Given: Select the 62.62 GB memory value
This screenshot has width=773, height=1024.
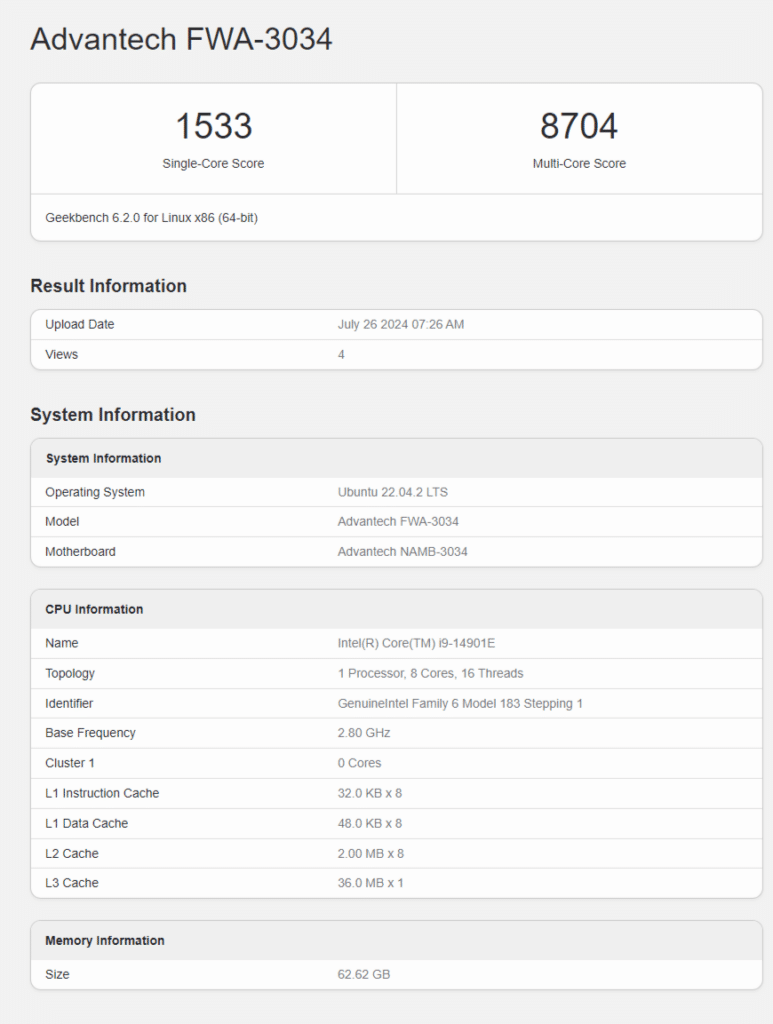Looking at the screenshot, I should click(x=364, y=974).
